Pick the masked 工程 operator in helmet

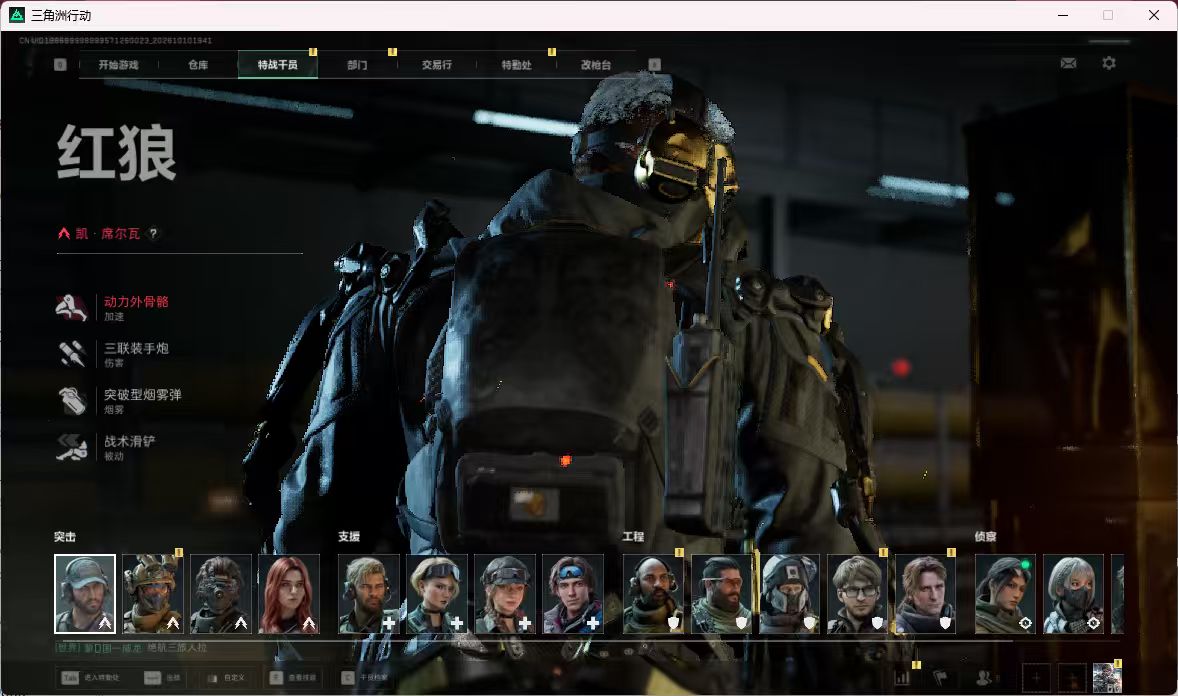tap(790, 594)
